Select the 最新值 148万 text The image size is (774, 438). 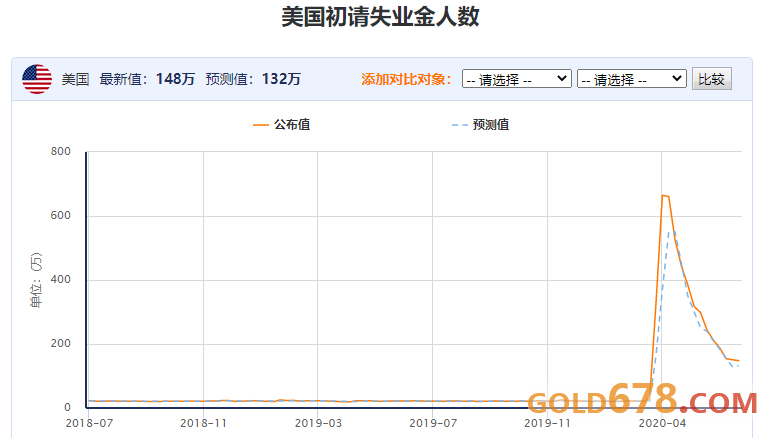point(147,79)
